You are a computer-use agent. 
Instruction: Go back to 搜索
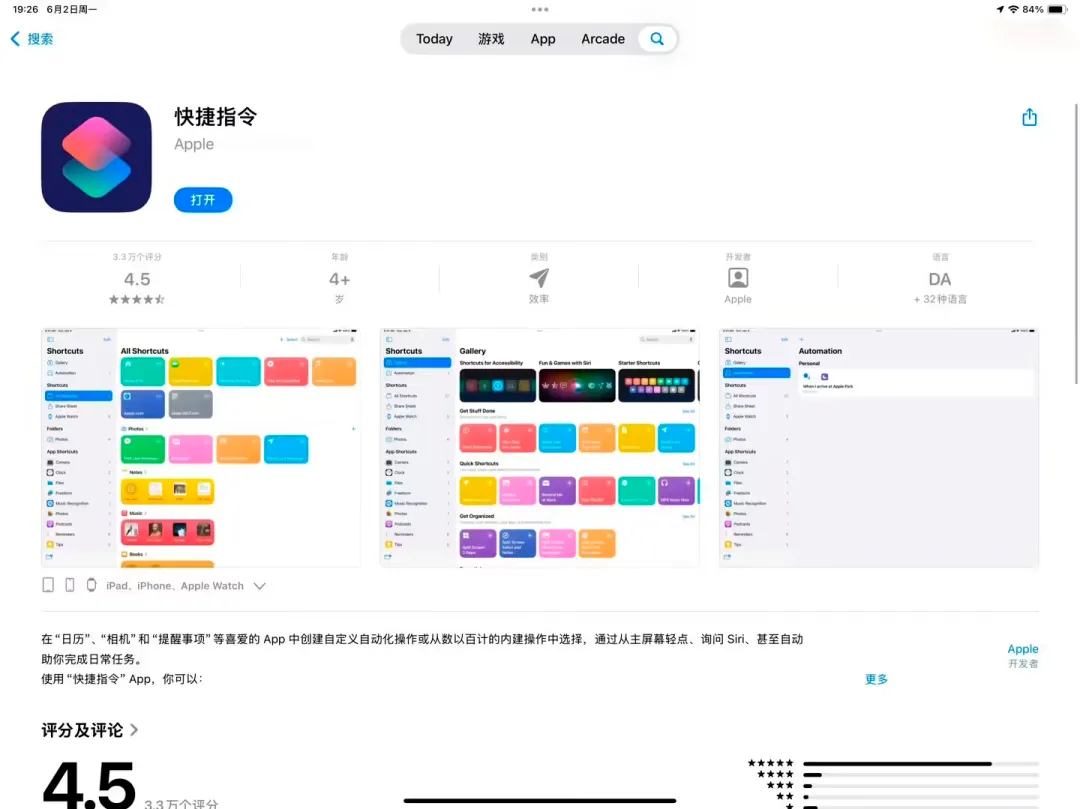tap(32, 39)
